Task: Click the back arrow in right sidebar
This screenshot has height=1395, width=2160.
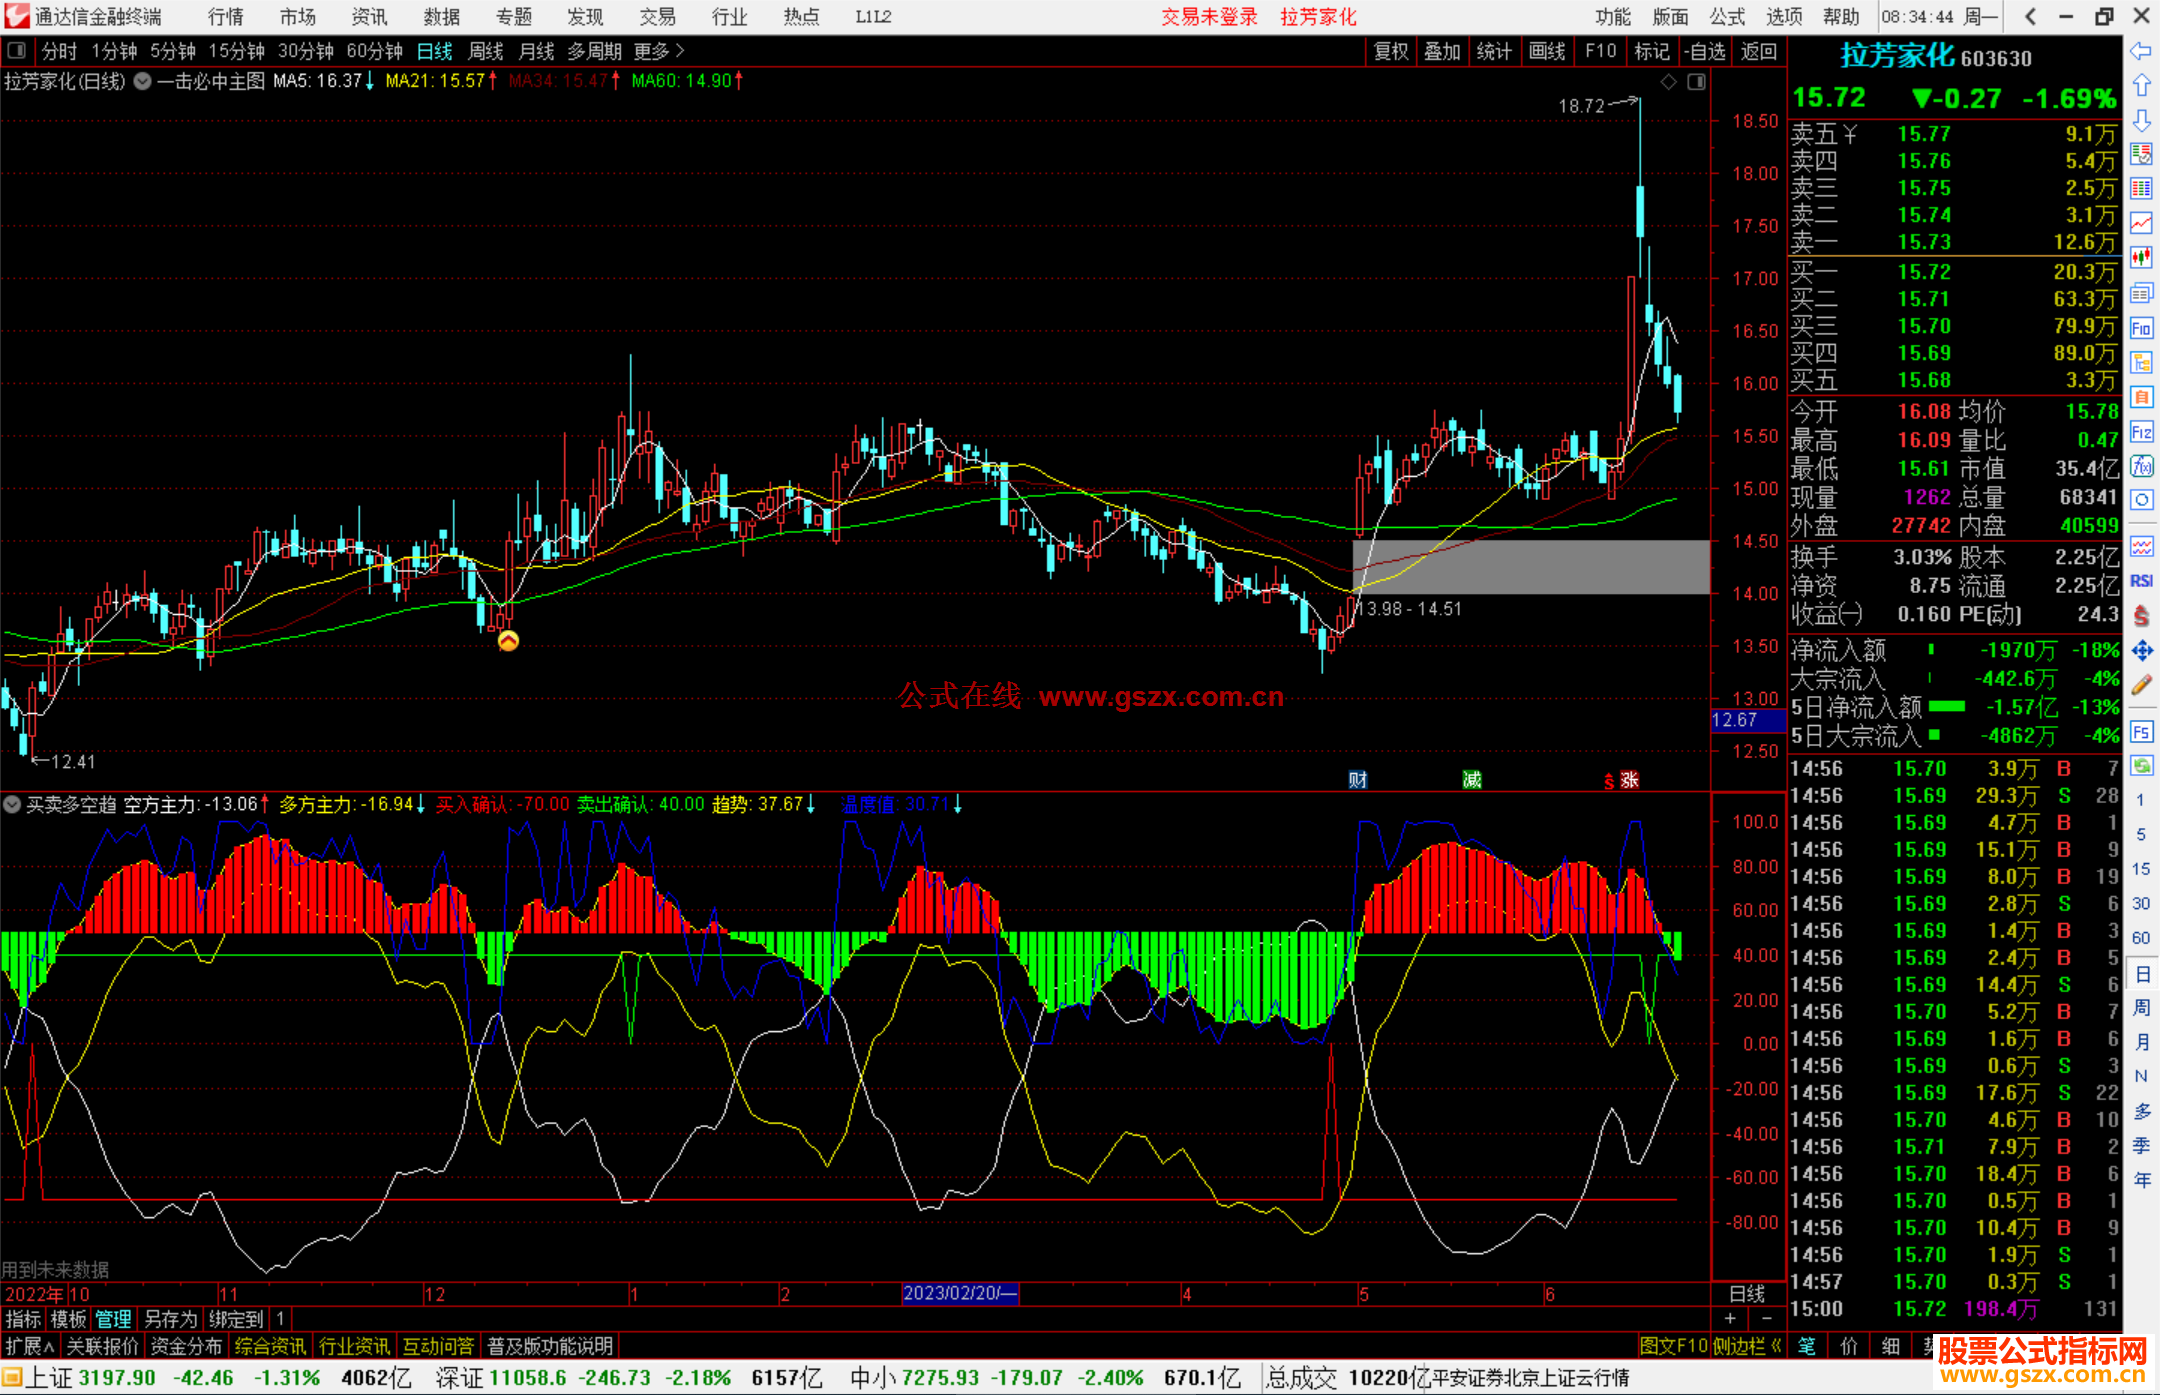Action: point(2141,51)
